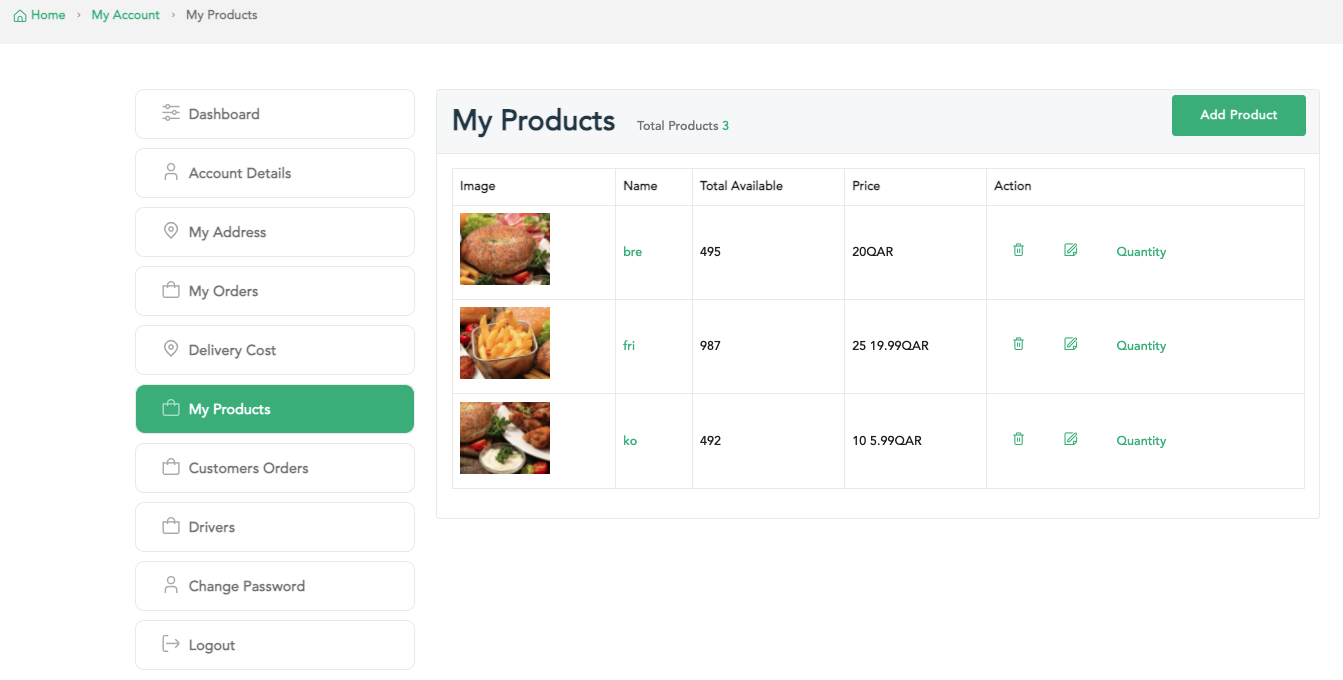
Task: Click edit icon in ko row
Action: [1071, 439]
